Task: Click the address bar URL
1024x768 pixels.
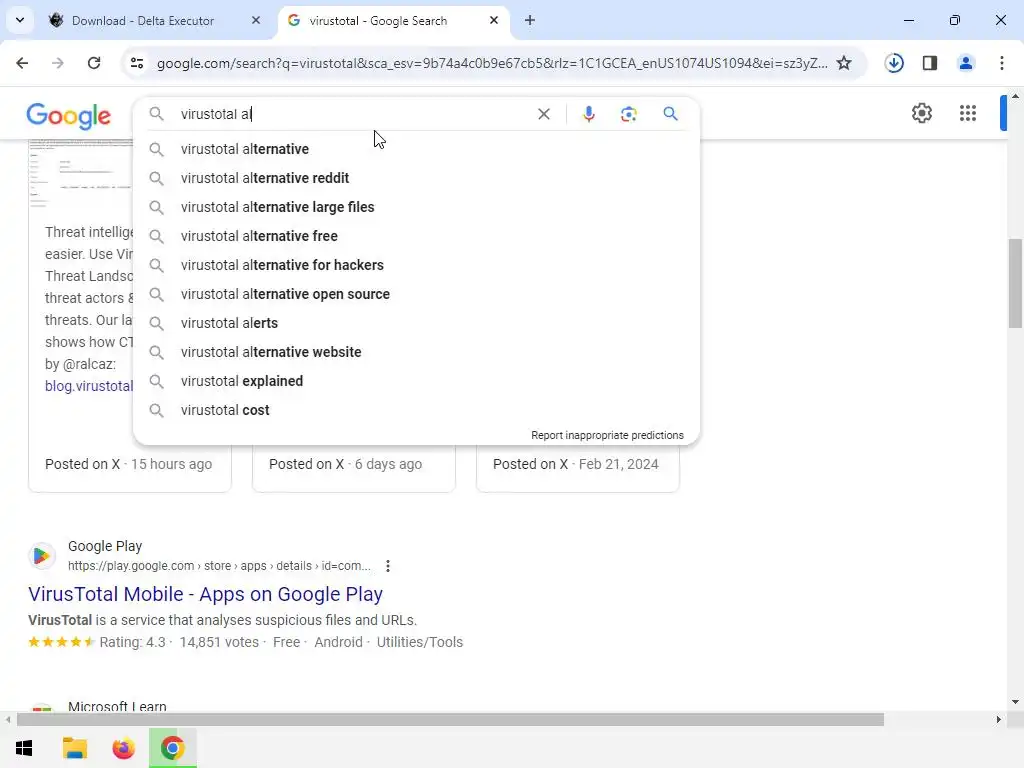Action: [x=492, y=63]
